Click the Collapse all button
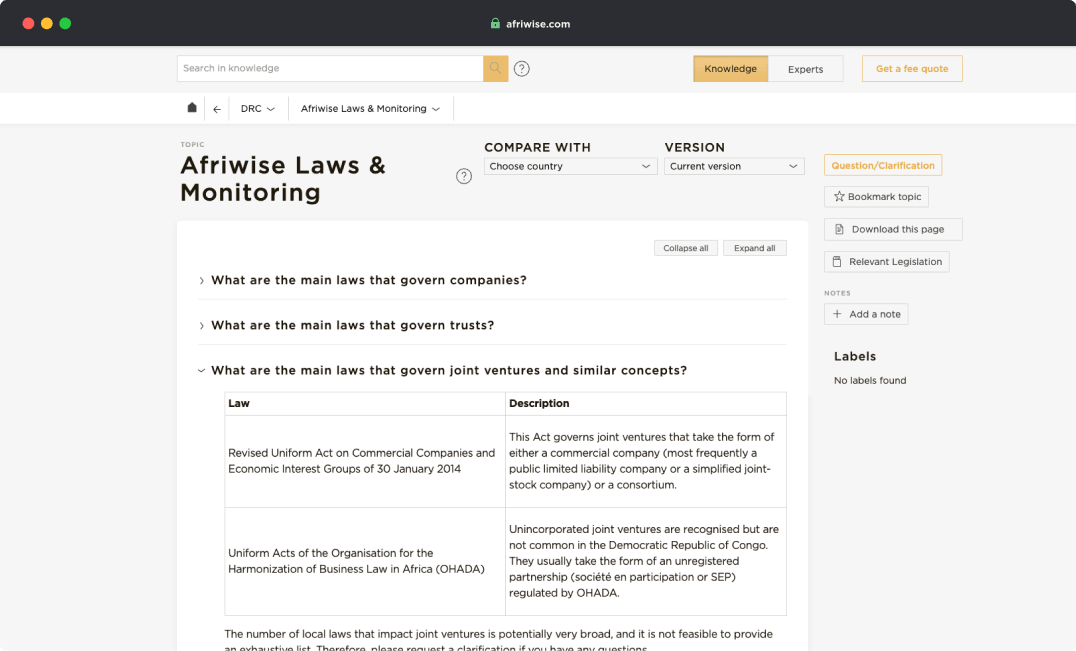The image size is (1076, 651). tap(686, 248)
